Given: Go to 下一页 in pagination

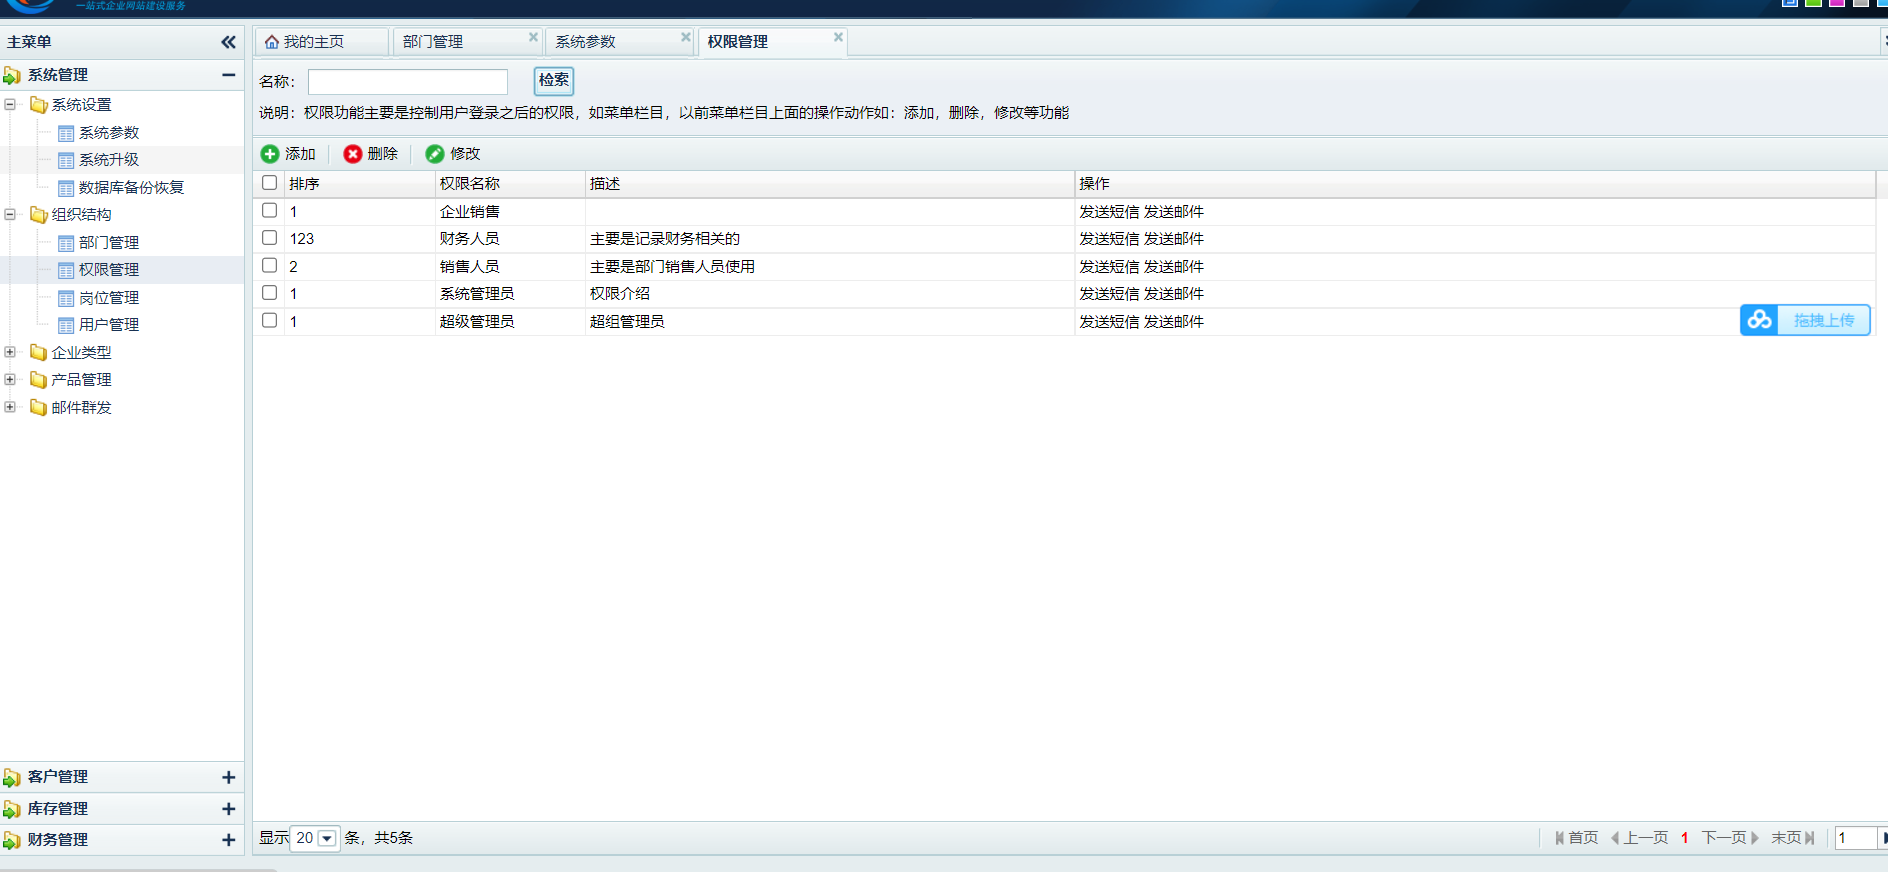Looking at the screenshot, I should (x=1730, y=838).
